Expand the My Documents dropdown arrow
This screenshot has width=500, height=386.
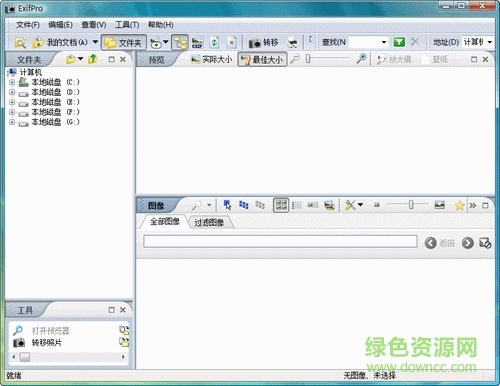[x=95, y=42]
